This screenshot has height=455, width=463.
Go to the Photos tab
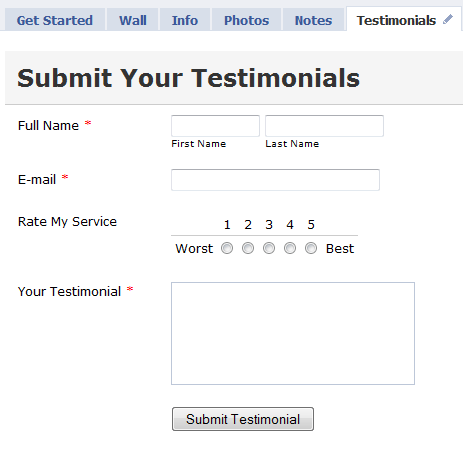click(246, 20)
